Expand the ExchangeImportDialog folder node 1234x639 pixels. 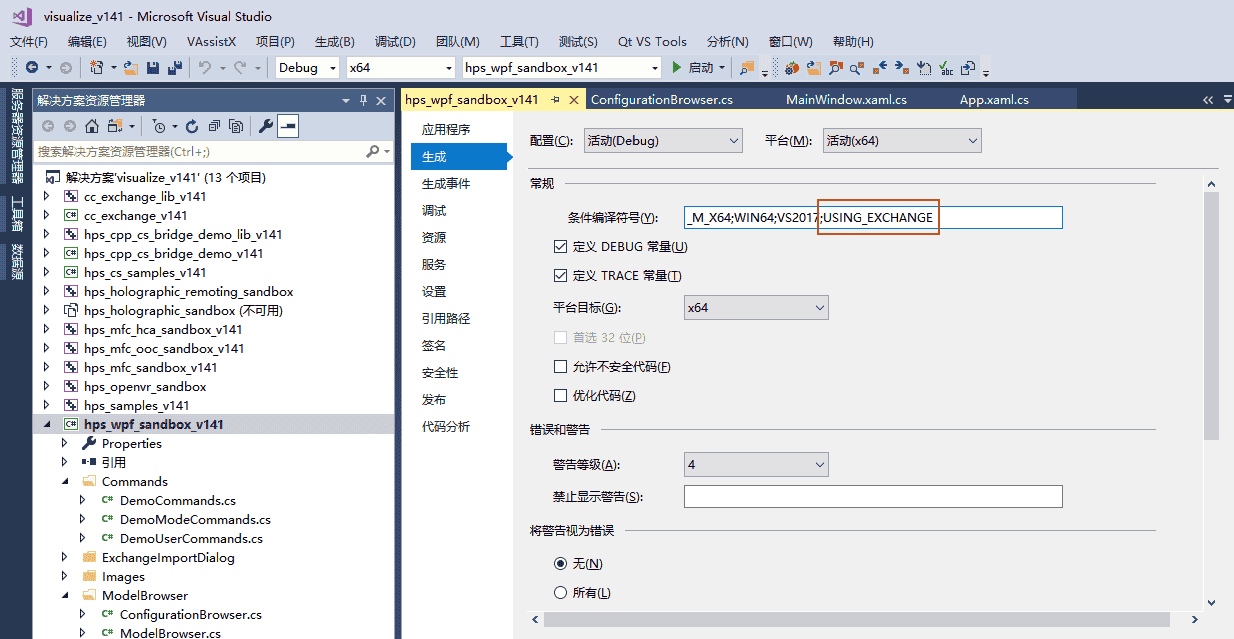point(64,557)
